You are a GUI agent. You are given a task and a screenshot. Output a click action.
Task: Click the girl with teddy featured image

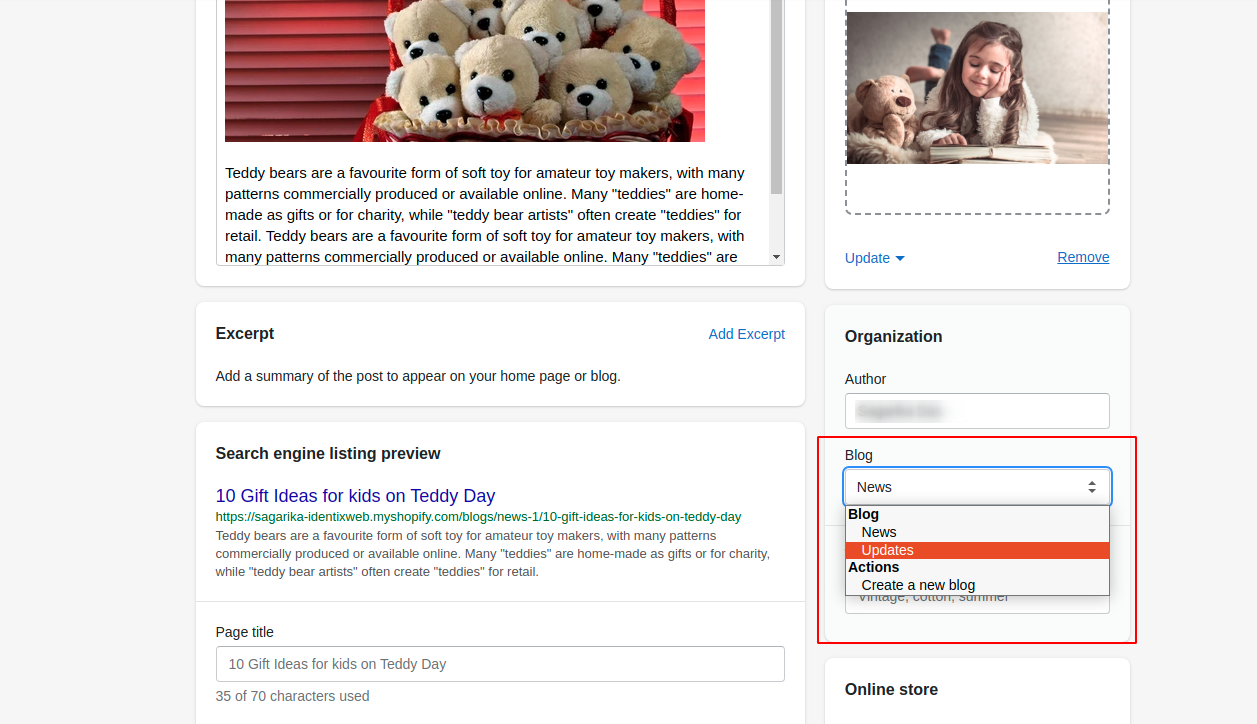[977, 88]
